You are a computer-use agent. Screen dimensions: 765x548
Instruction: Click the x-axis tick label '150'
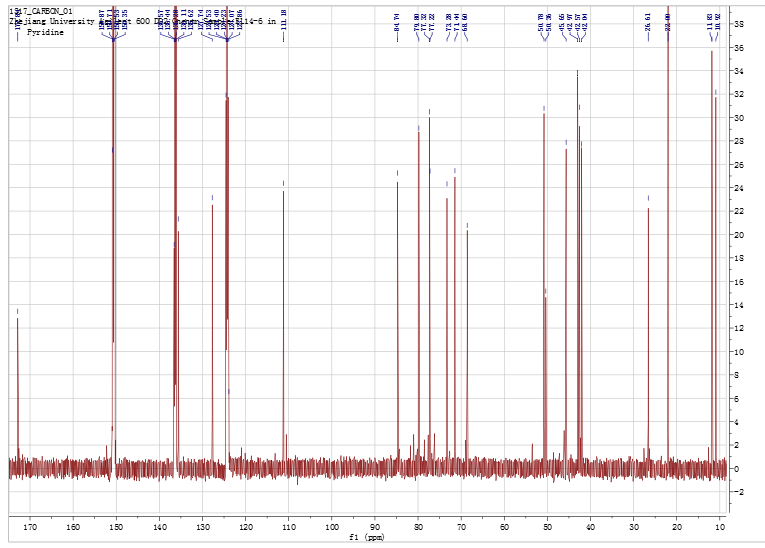pyautogui.click(x=116, y=527)
